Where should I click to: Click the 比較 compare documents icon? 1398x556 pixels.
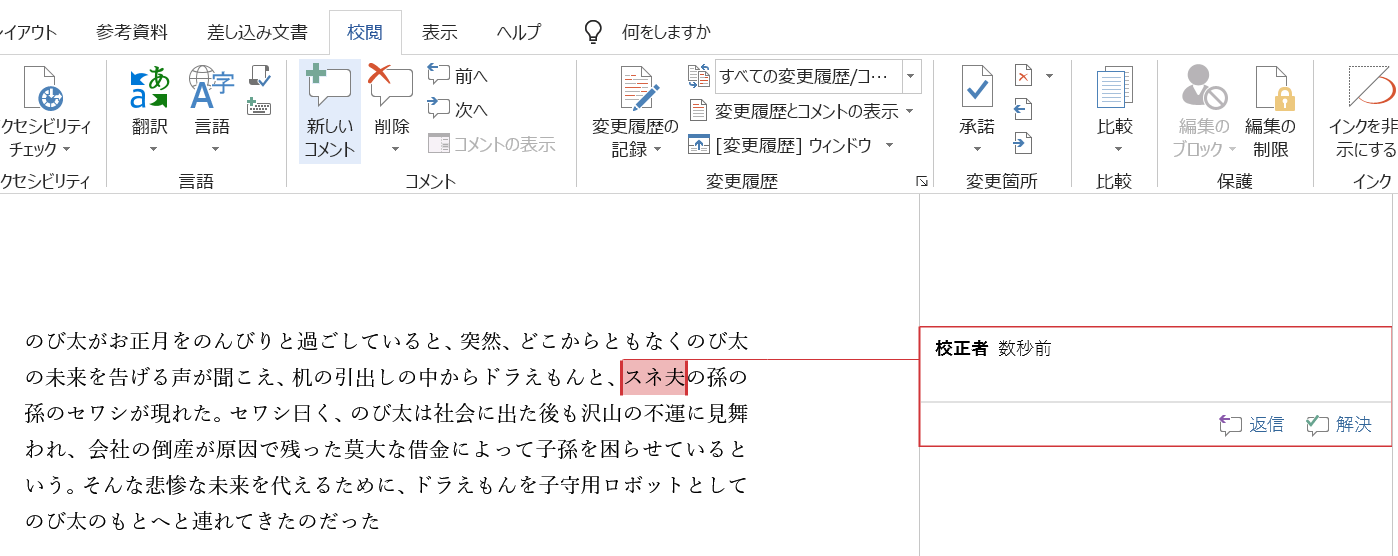1114,88
